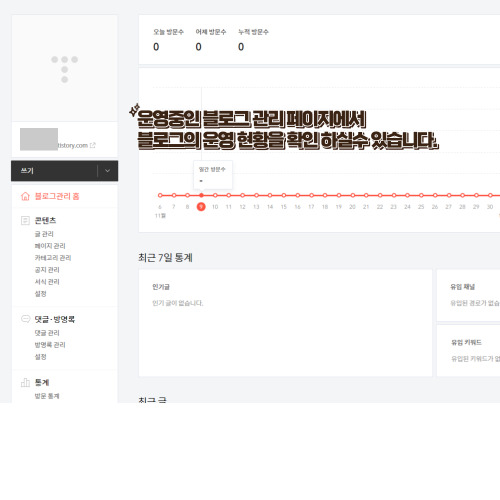The image size is (500, 500).
Task: Open 서식 관리 in the sidebar
Action: click(47, 282)
